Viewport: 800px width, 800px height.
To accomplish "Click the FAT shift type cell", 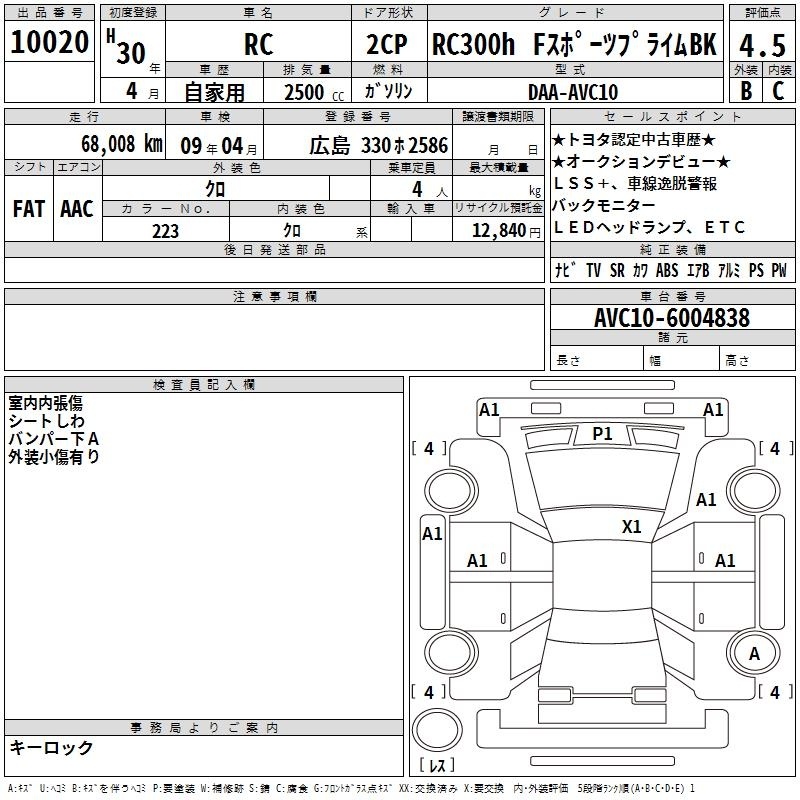I will (x=28, y=208).
